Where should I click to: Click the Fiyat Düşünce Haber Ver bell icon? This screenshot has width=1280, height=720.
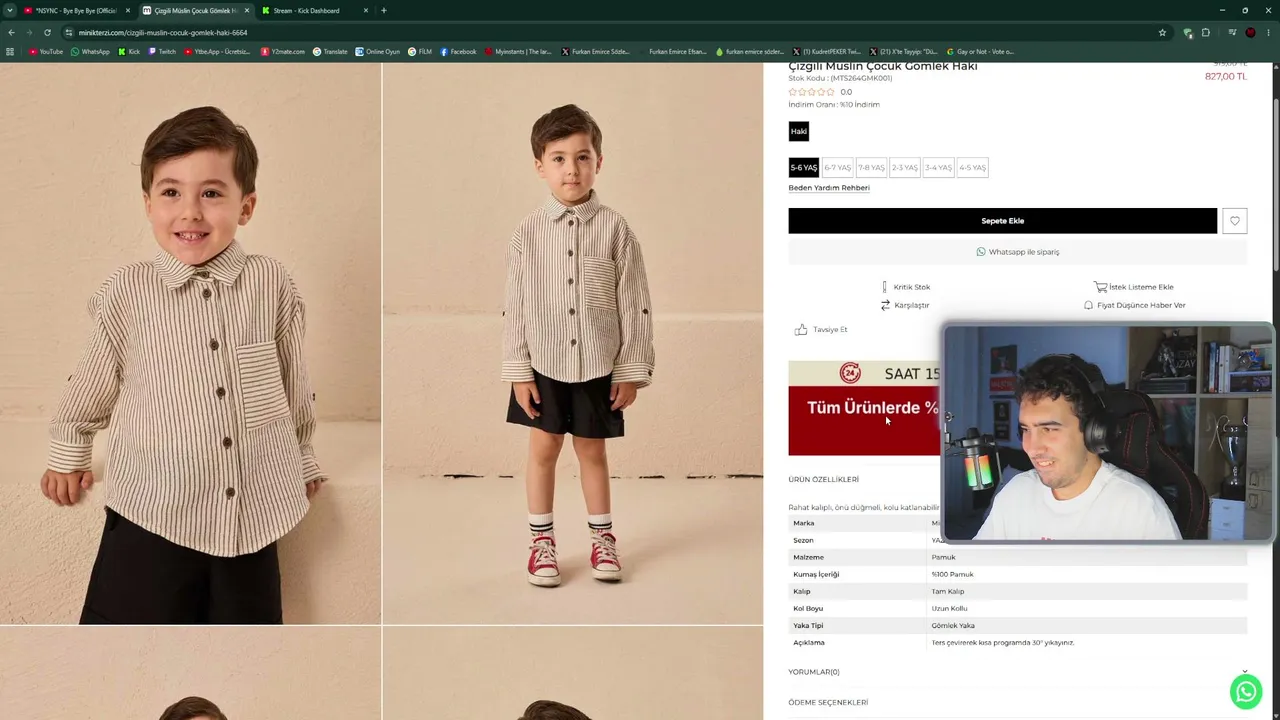coord(1088,305)
